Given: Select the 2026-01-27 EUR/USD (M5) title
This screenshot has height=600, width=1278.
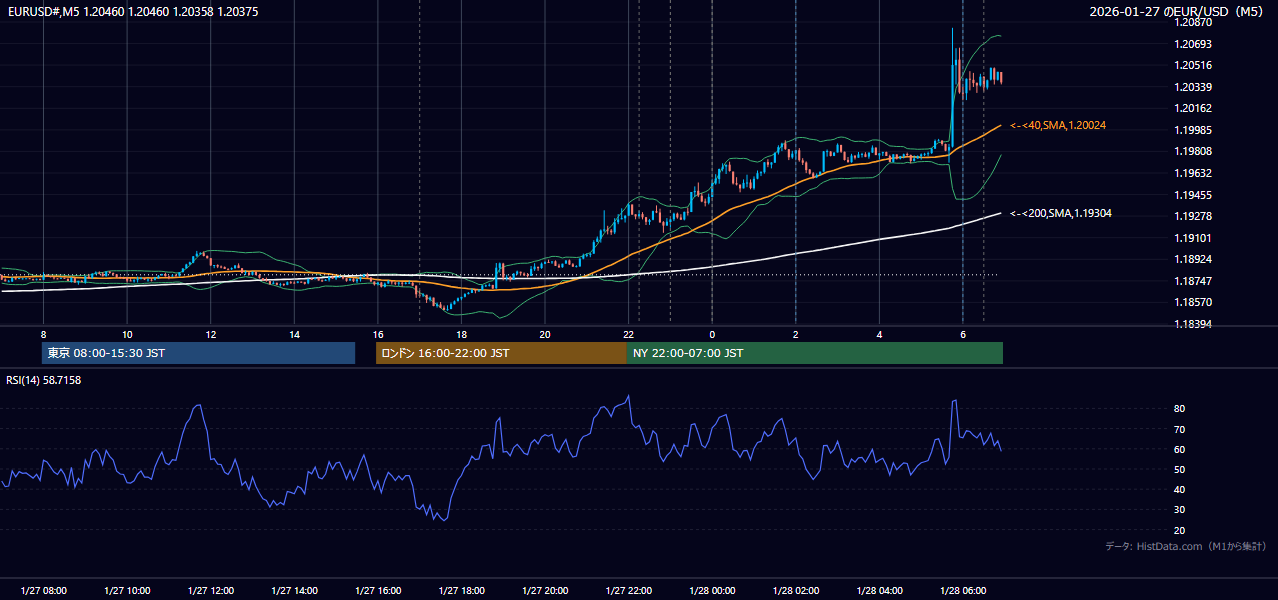Looking at the screenshot, I should (x=1177, y=11).
